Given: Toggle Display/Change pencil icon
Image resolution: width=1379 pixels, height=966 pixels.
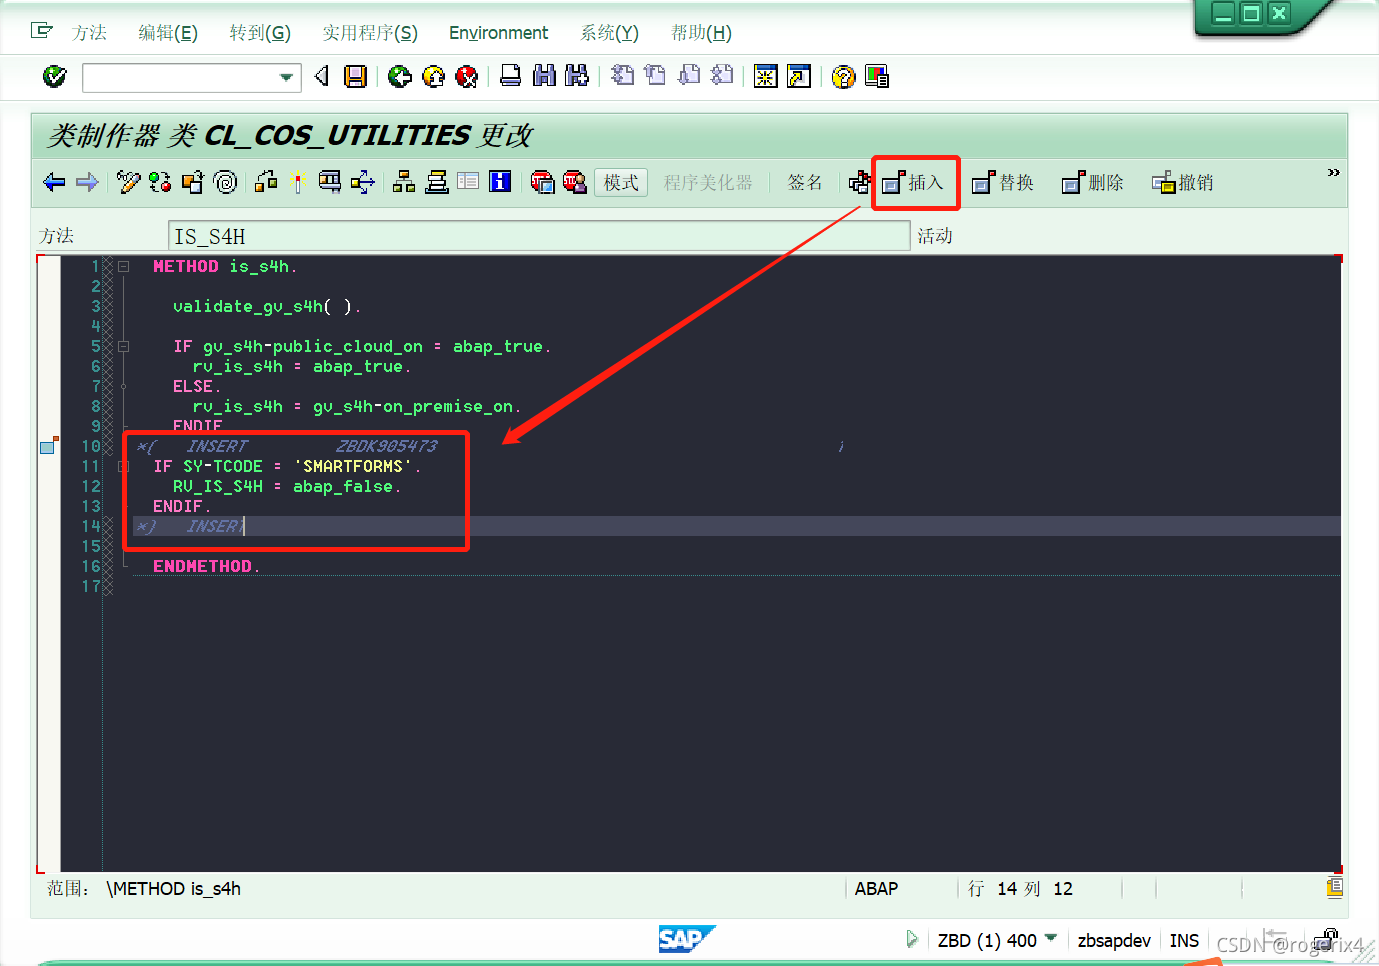Looking at the screenshot, I should [128, 182].
